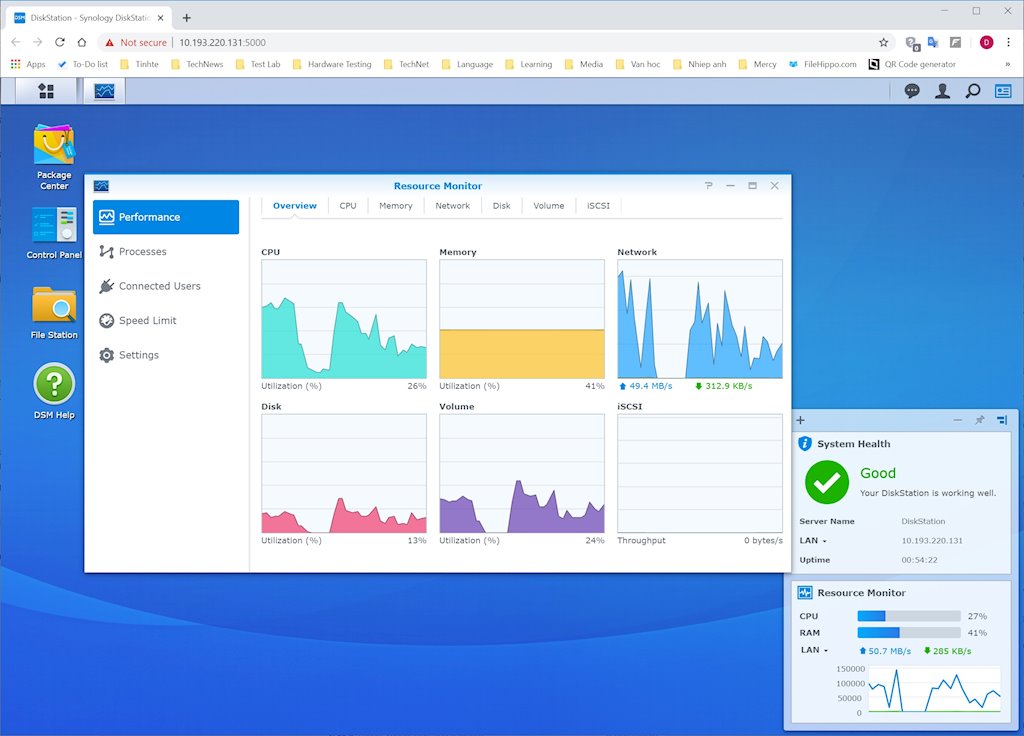Expand the LAN dropdown in Resource Monitor widget

pos(814,650)
